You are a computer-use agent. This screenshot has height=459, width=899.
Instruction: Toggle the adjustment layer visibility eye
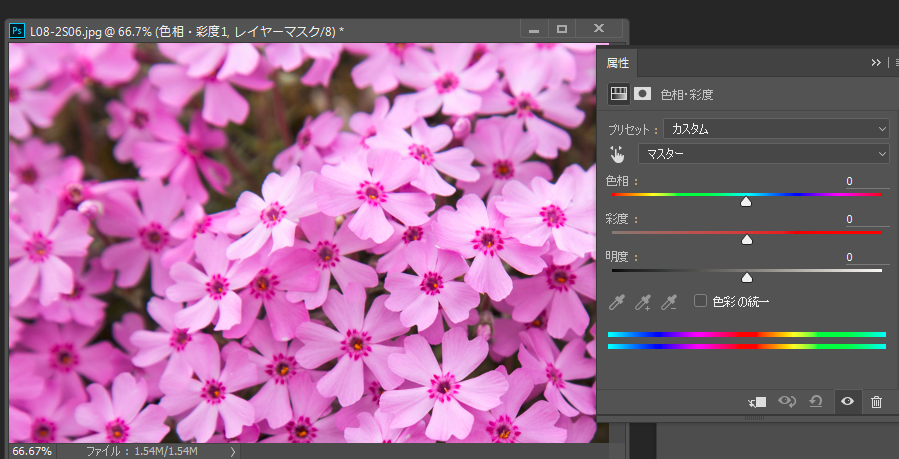pyautogui.click(x=847, y=402)
